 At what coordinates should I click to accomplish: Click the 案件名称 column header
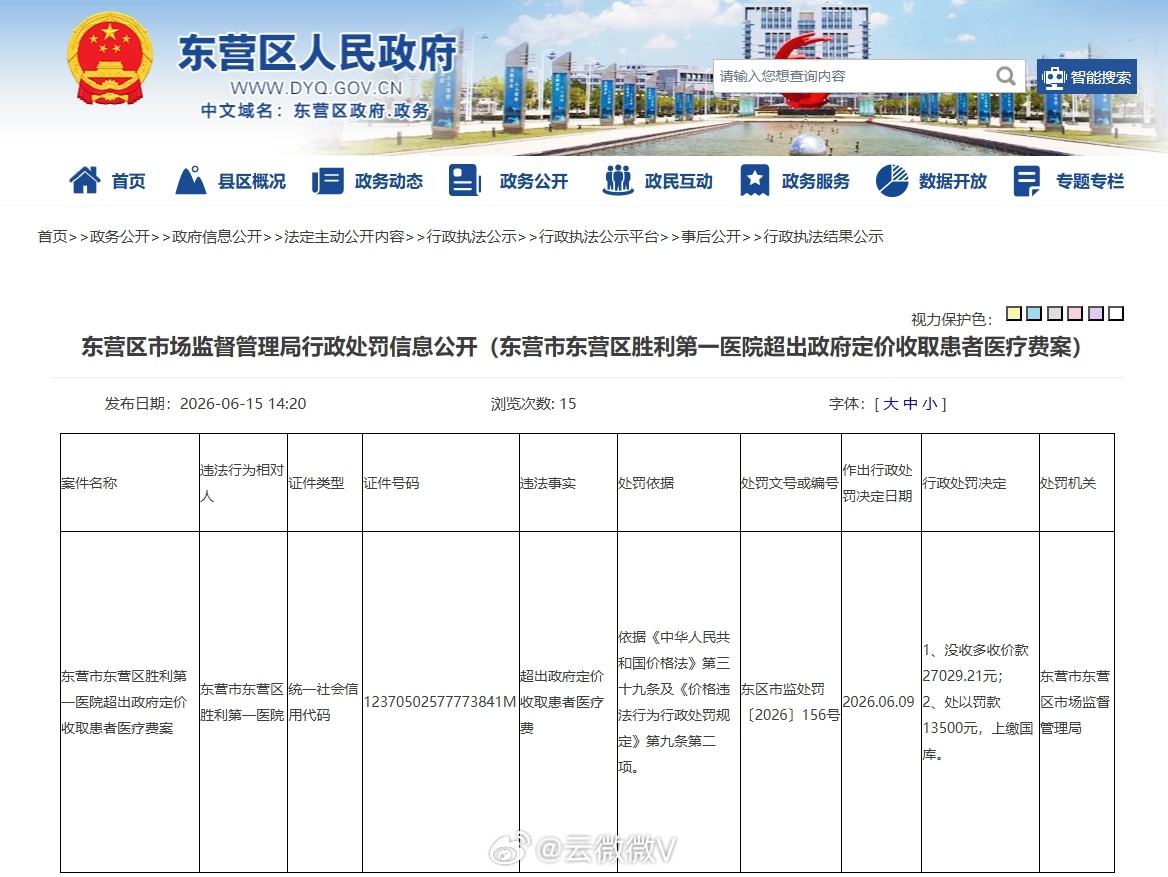click(x=130, y=483)
